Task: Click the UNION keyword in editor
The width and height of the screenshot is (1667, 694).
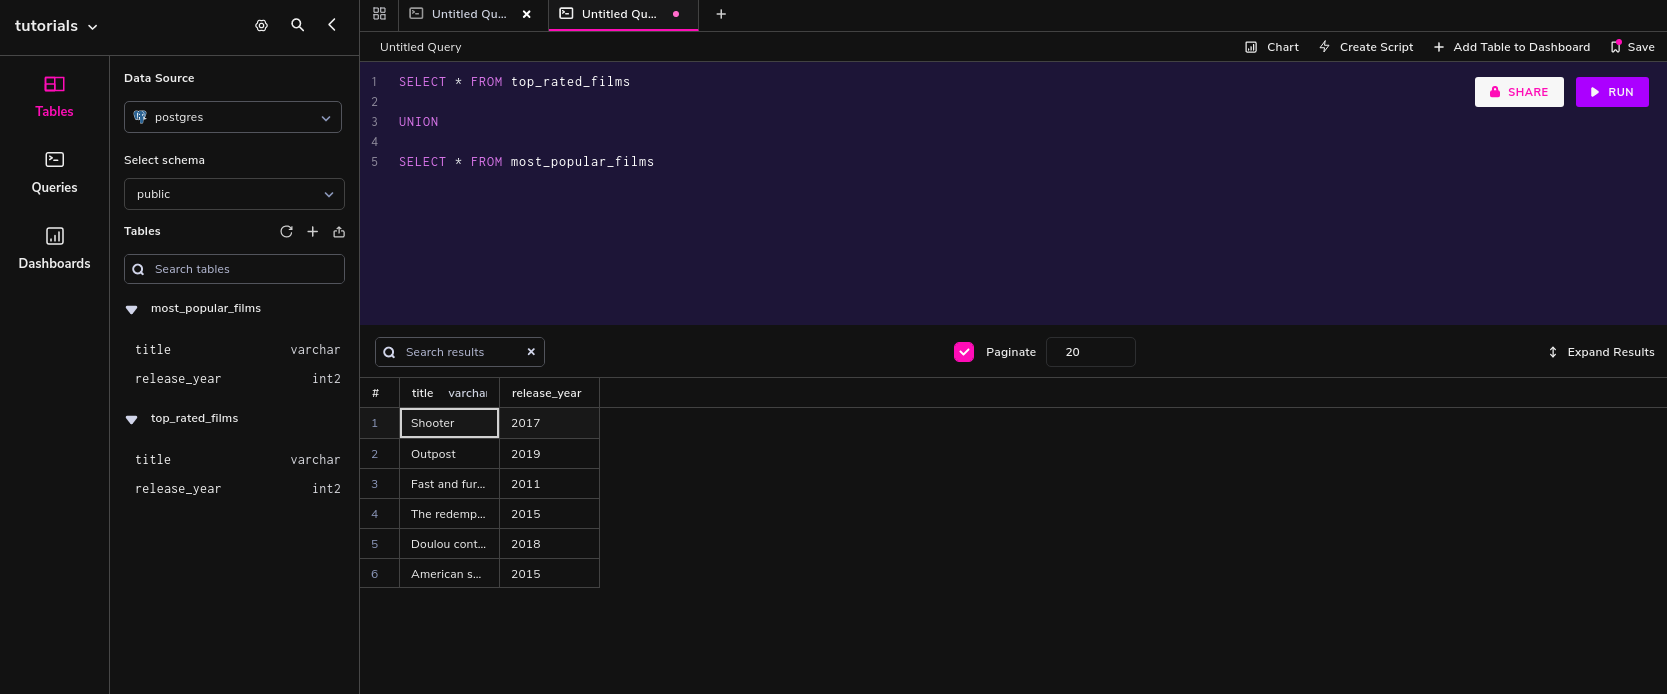Action: pyautogui.click(x=418, y=122)
